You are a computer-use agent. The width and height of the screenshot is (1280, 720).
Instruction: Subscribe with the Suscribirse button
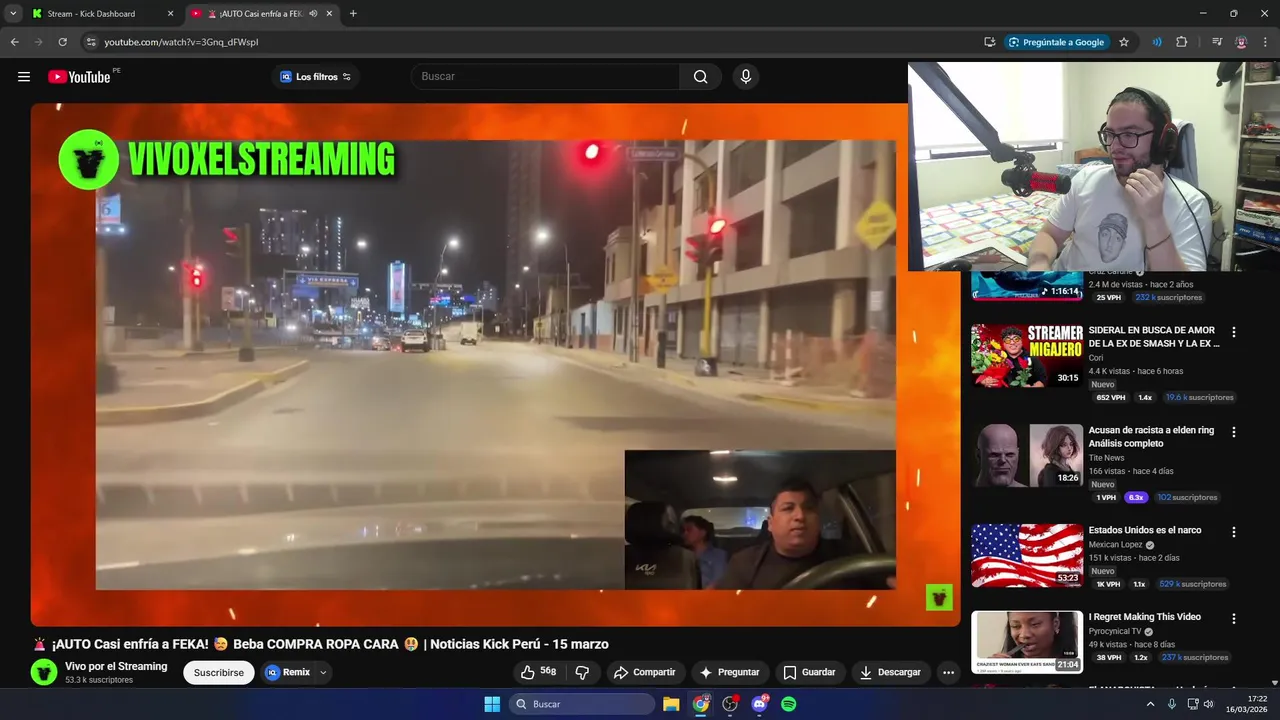pyautogui.click(x=219, y=672)
